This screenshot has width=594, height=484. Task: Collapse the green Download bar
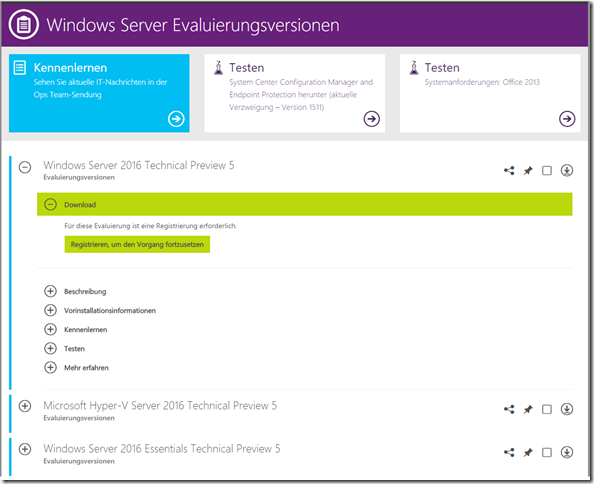click(x=50, y=205)
